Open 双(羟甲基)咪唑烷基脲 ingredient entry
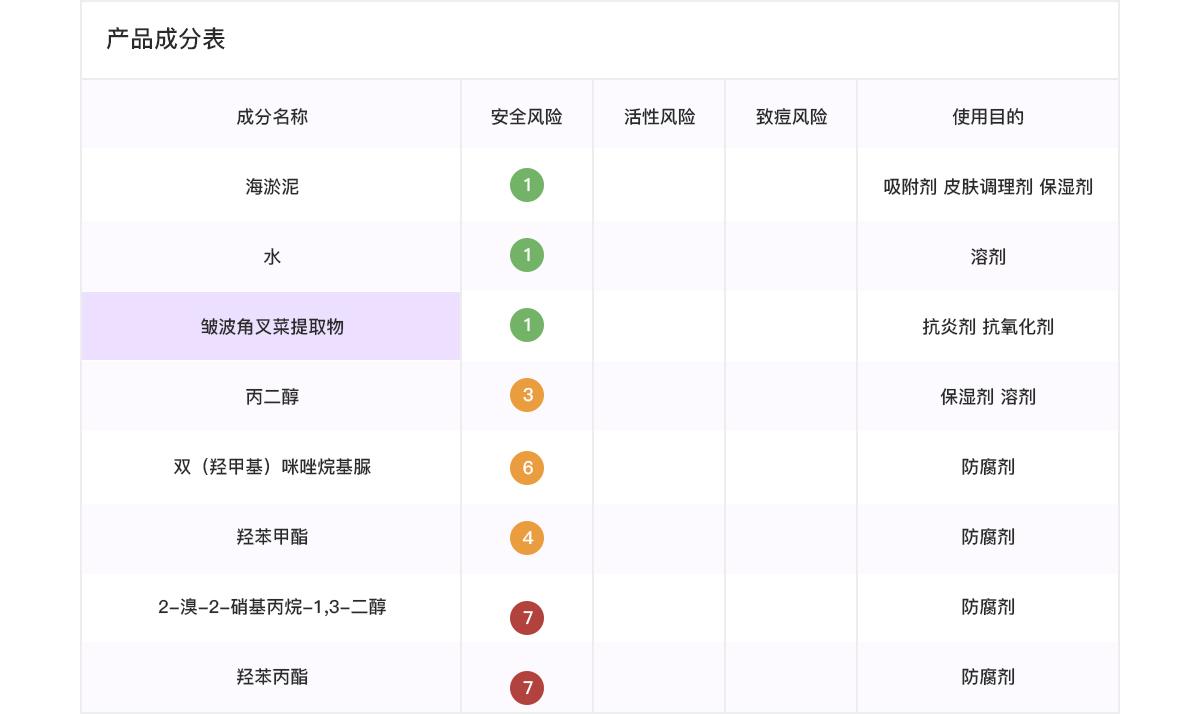The width and height of the screenshot is (1200, 714). [x=272, y=467]
